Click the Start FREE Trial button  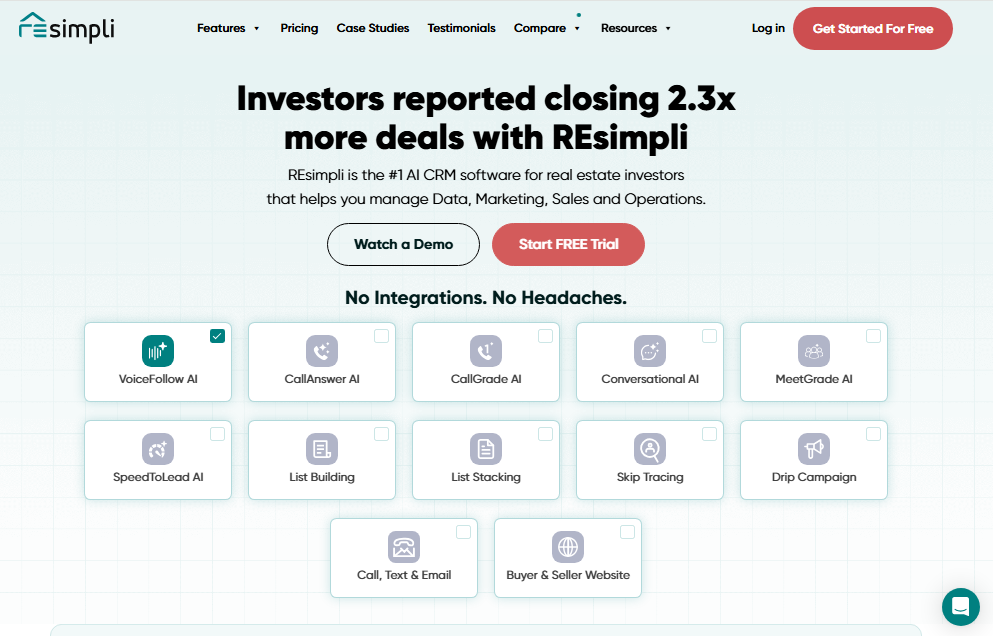(x=568, y=244)
